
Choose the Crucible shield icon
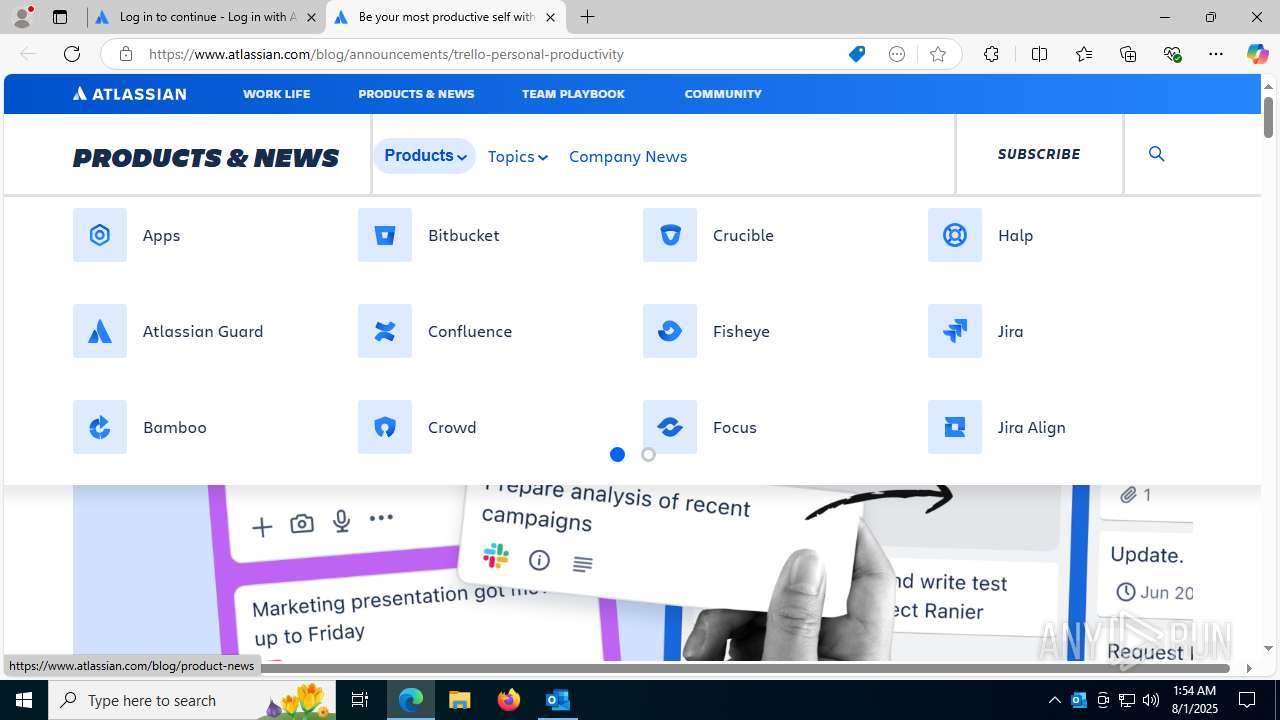pyautogui.click(x=670, y=235)
